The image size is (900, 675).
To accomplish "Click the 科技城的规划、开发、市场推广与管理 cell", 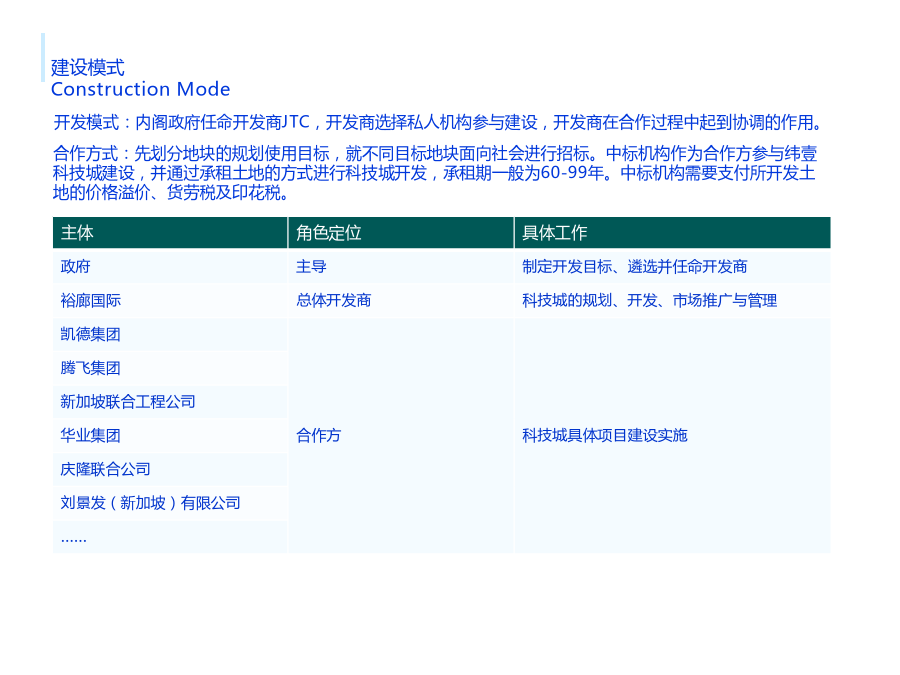I will click(x=672, y=300).
